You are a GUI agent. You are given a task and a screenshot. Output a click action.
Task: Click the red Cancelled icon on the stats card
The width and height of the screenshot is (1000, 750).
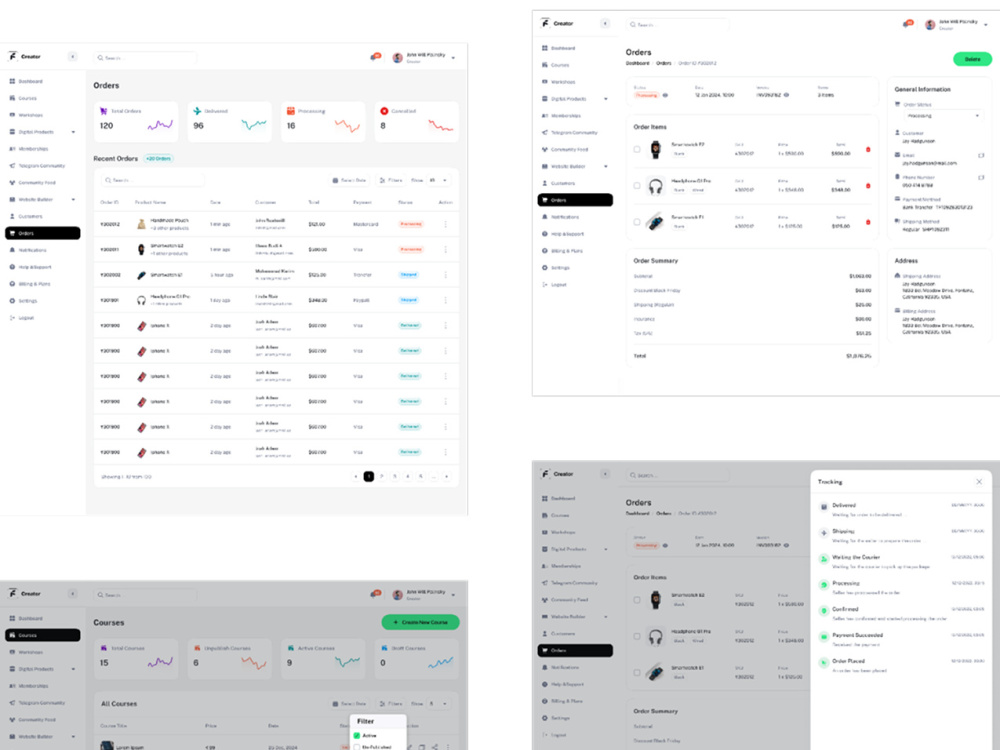coord(384,111)
